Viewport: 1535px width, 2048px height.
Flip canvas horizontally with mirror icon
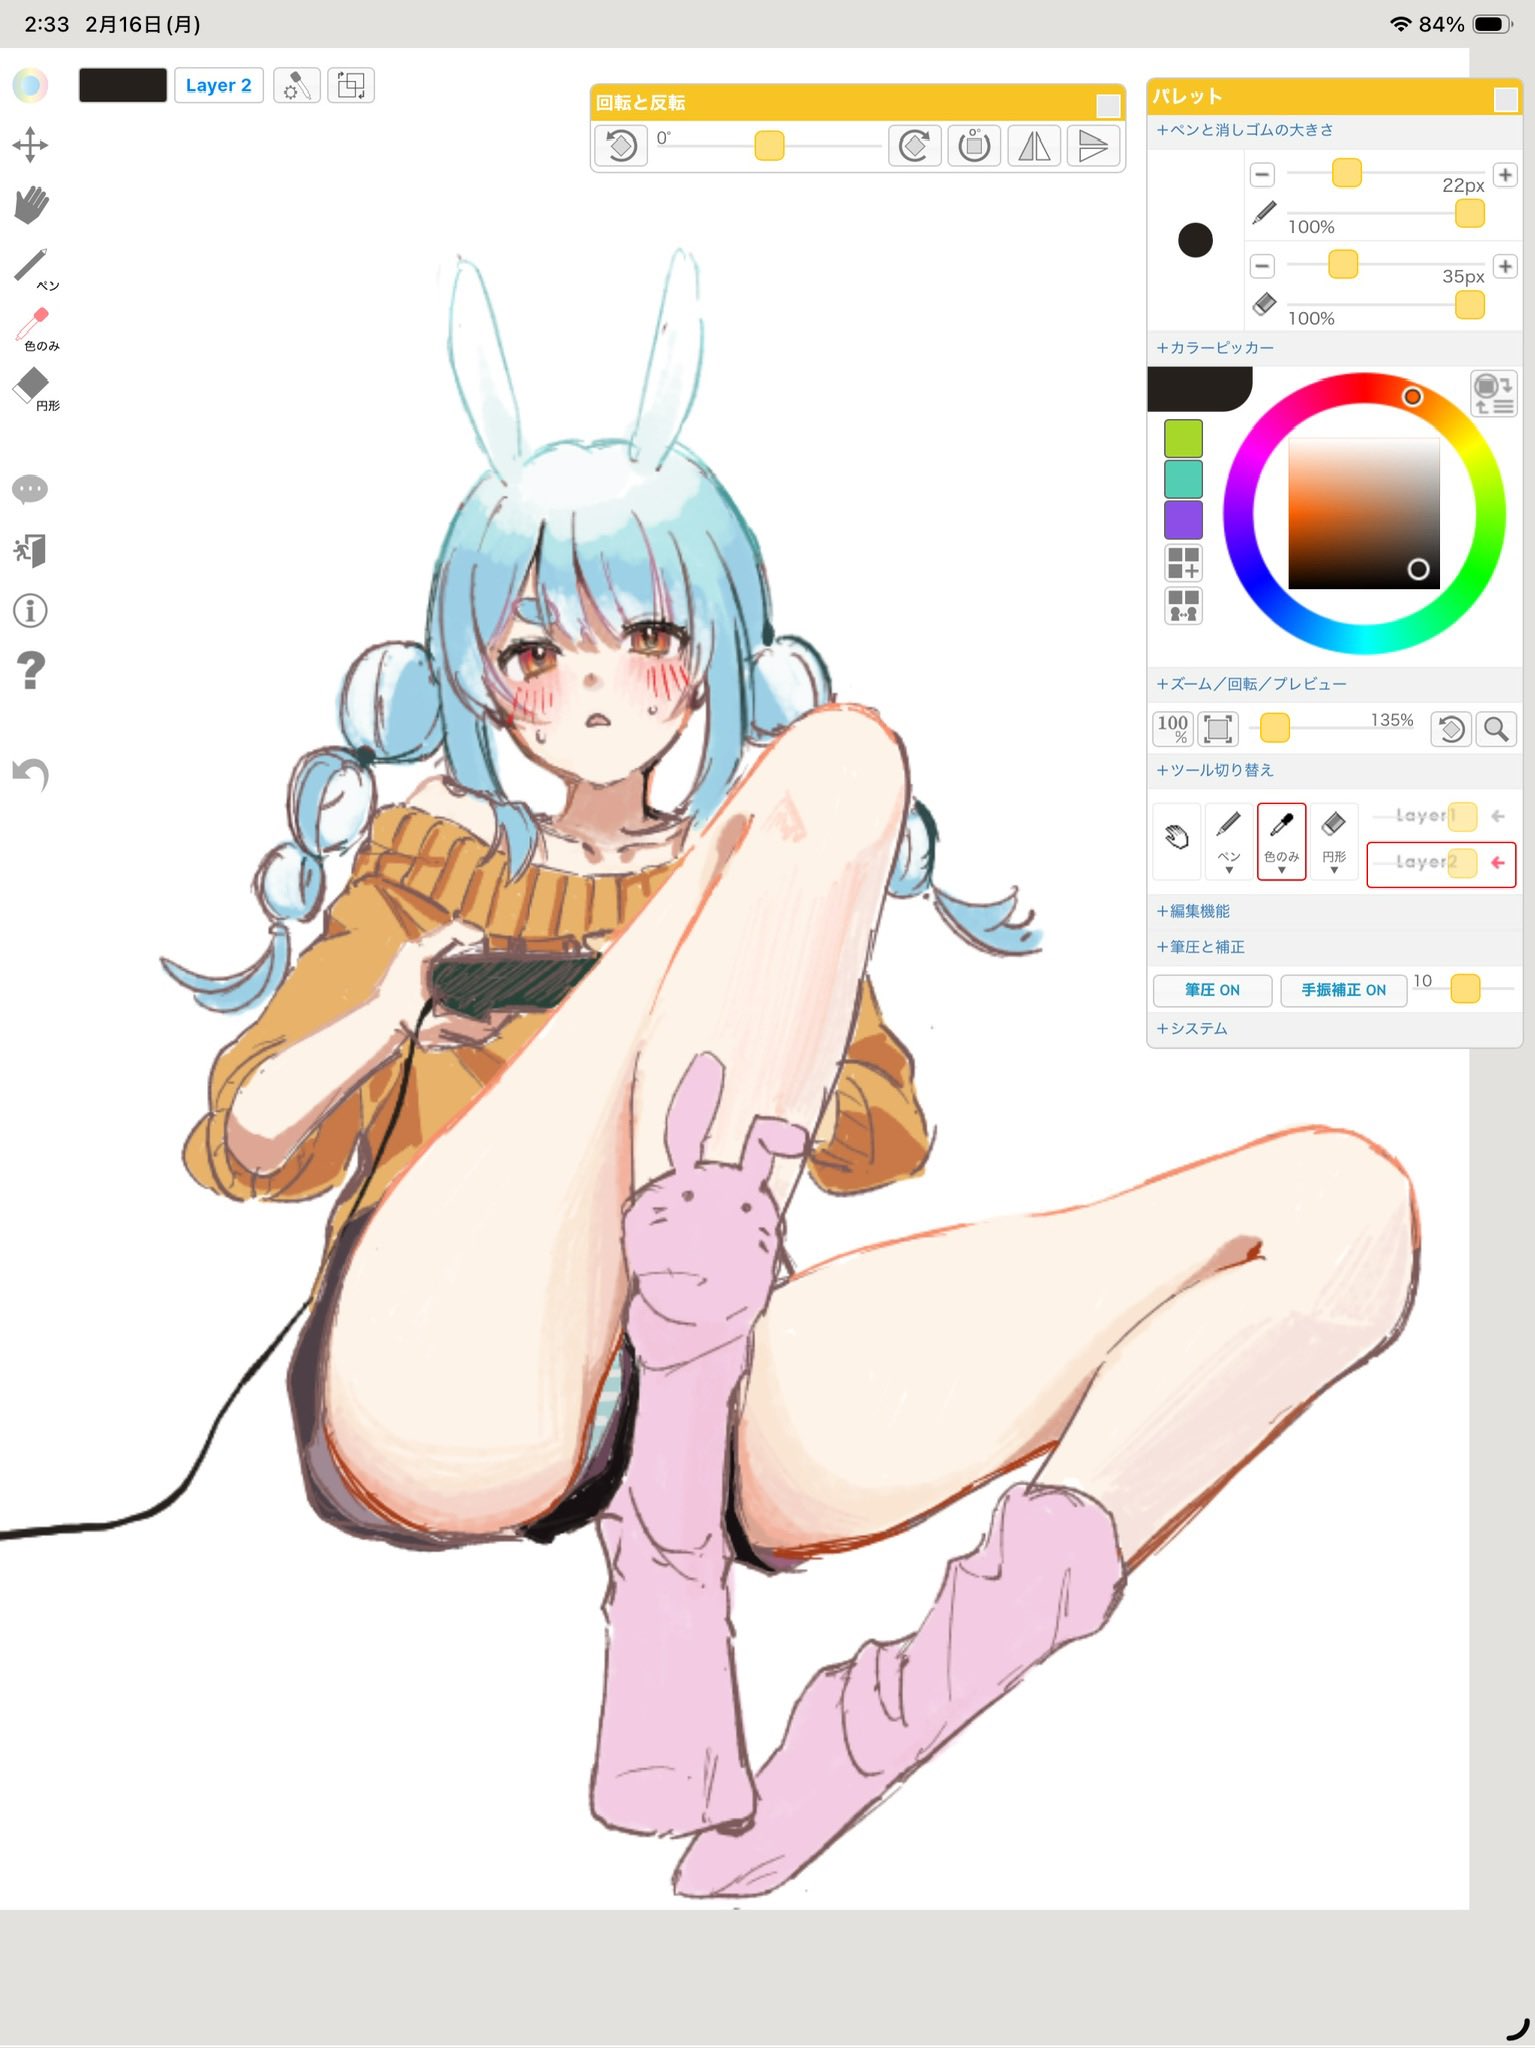tap(1034, 146)
